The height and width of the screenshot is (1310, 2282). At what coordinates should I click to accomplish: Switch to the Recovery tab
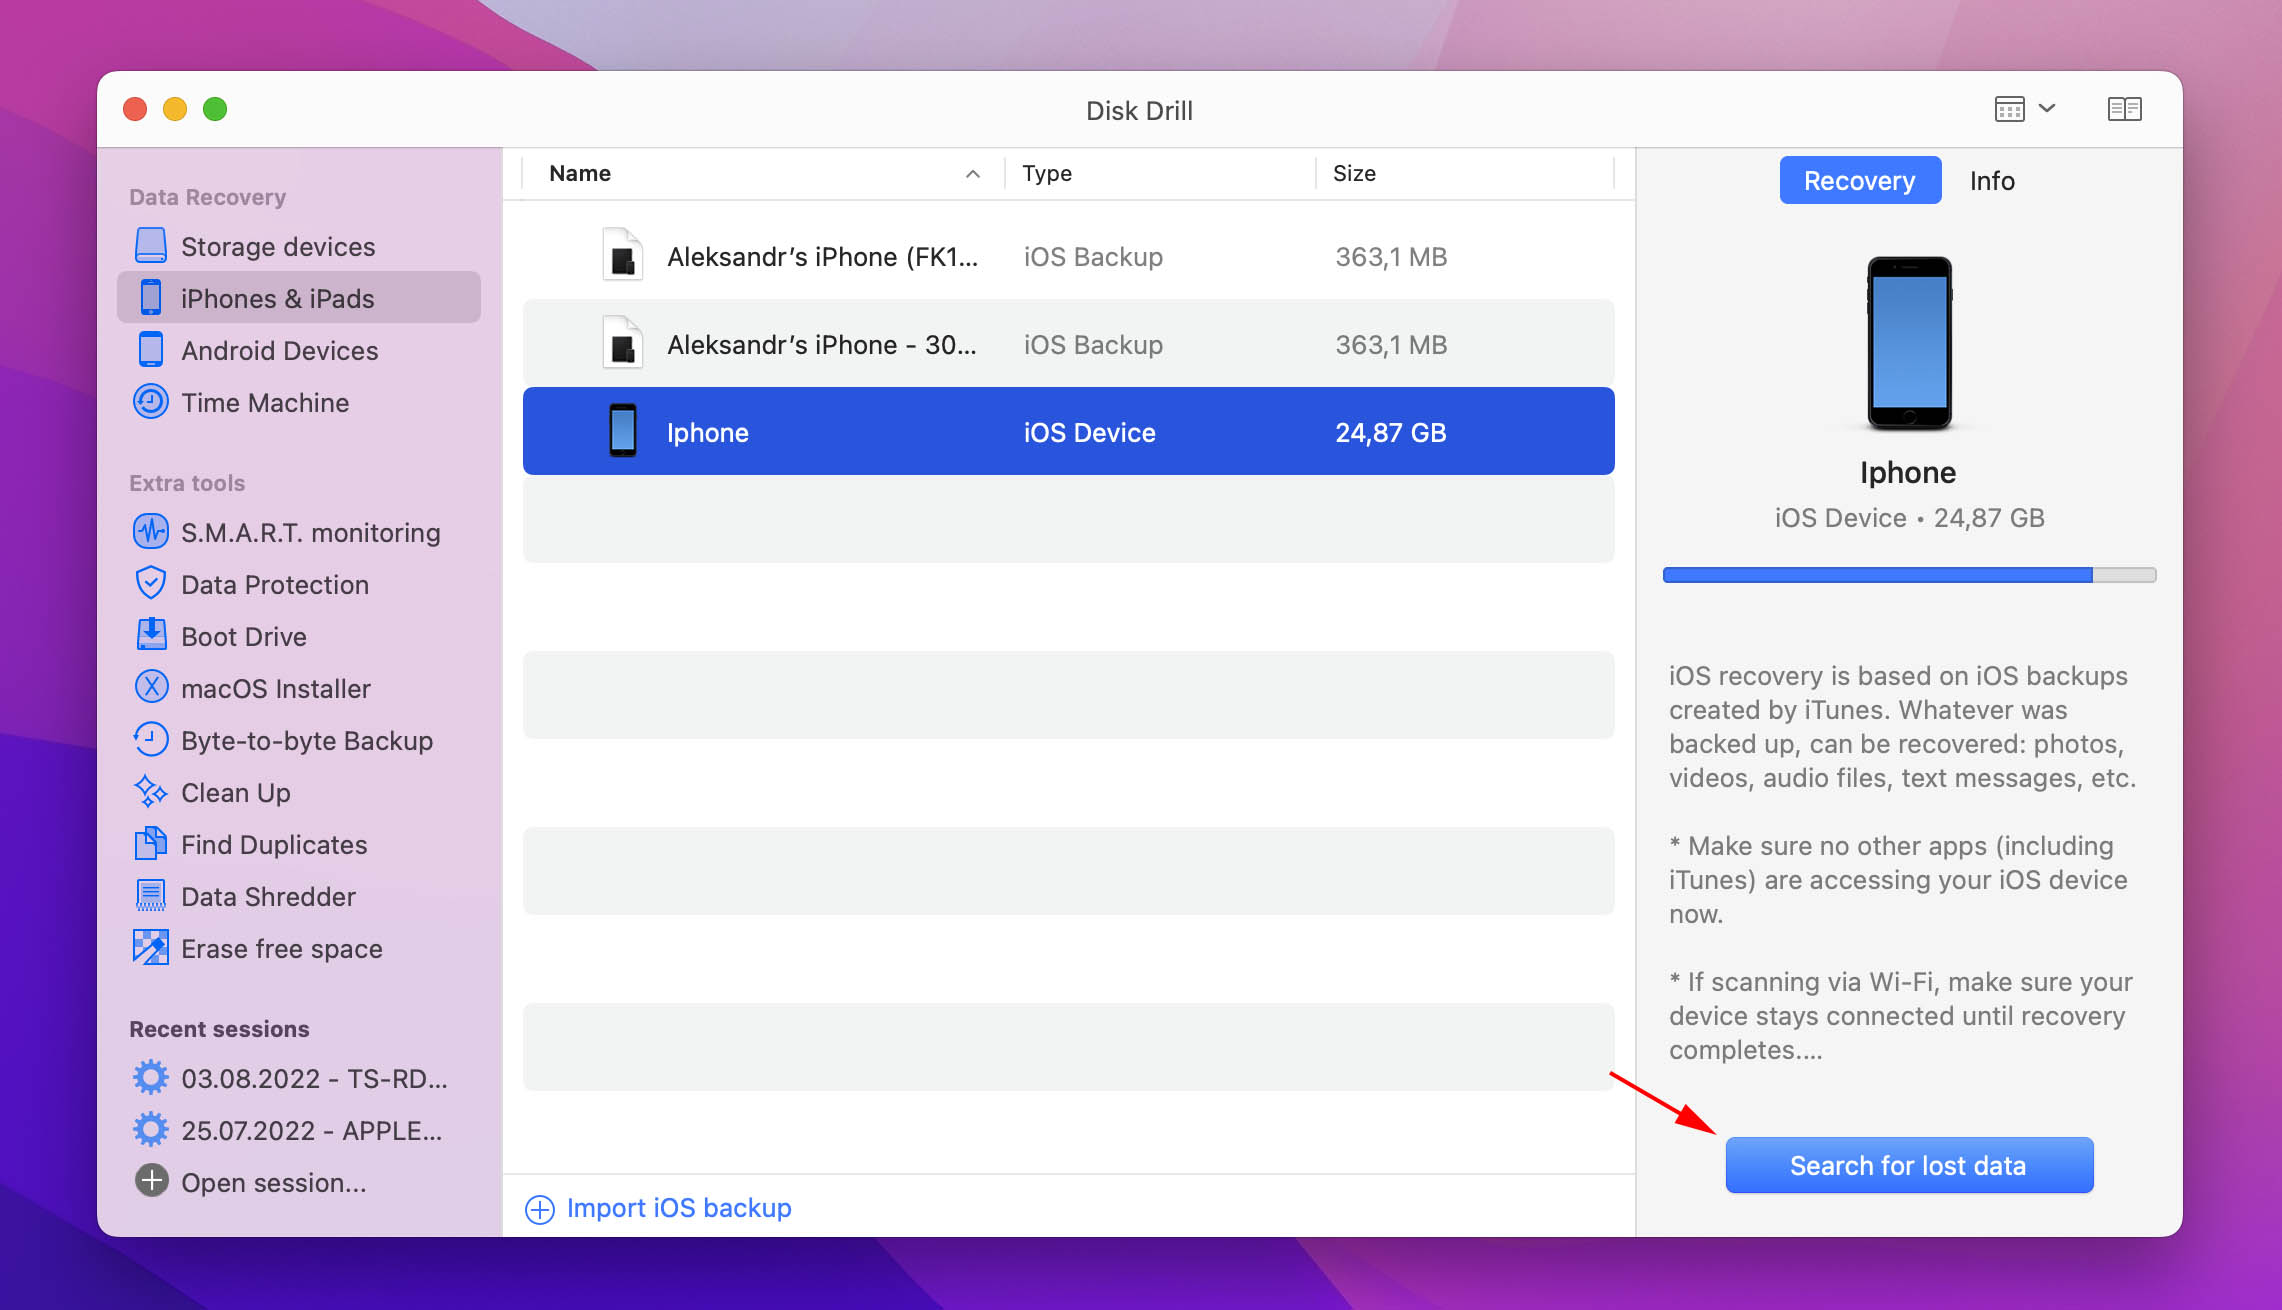click(1860, 181)
